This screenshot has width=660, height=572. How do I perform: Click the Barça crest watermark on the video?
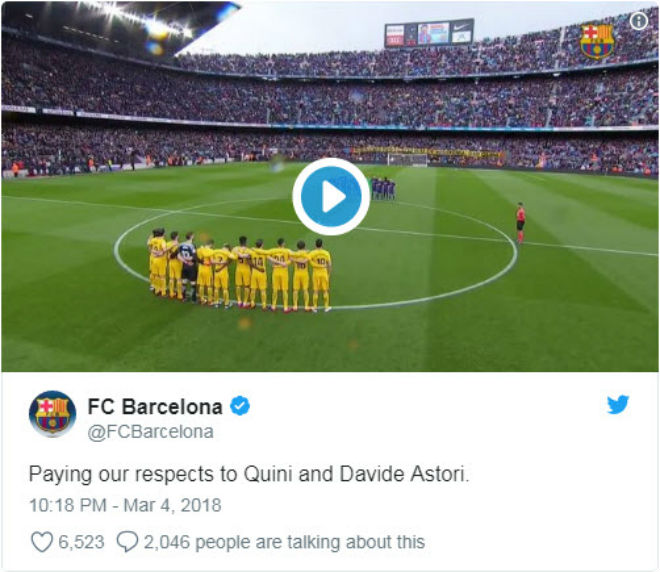[x=597, y=41]
